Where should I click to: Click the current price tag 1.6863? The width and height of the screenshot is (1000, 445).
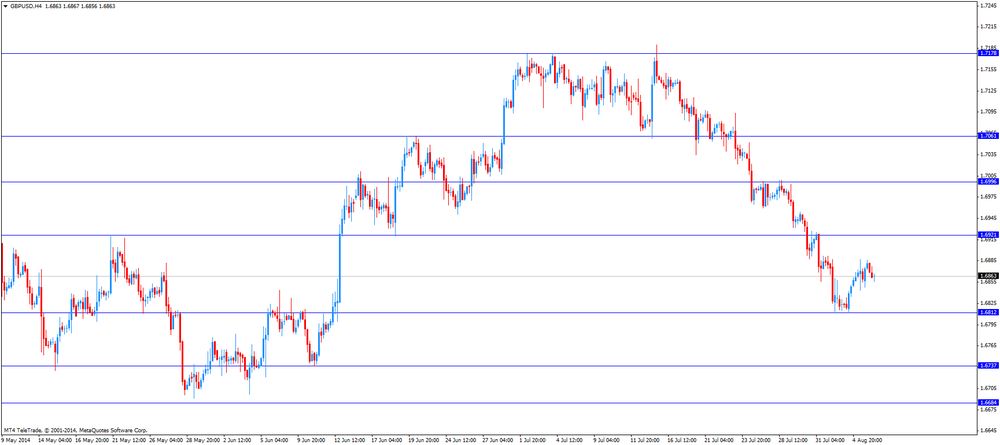[987, 276]
